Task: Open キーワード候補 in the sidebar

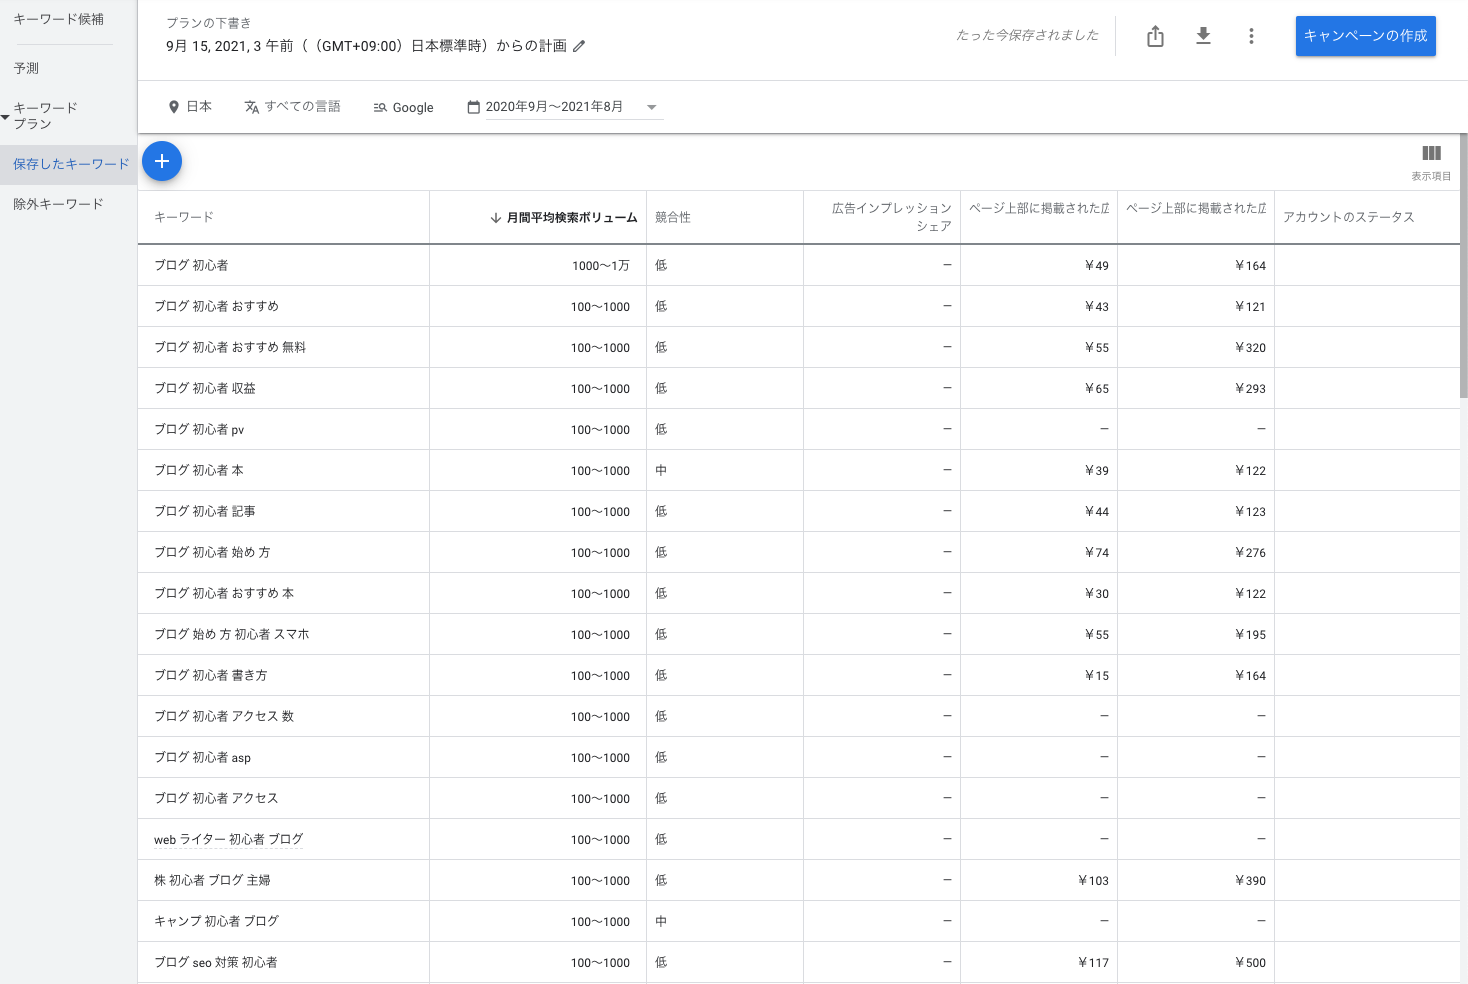Action: [x=59, y=19]
